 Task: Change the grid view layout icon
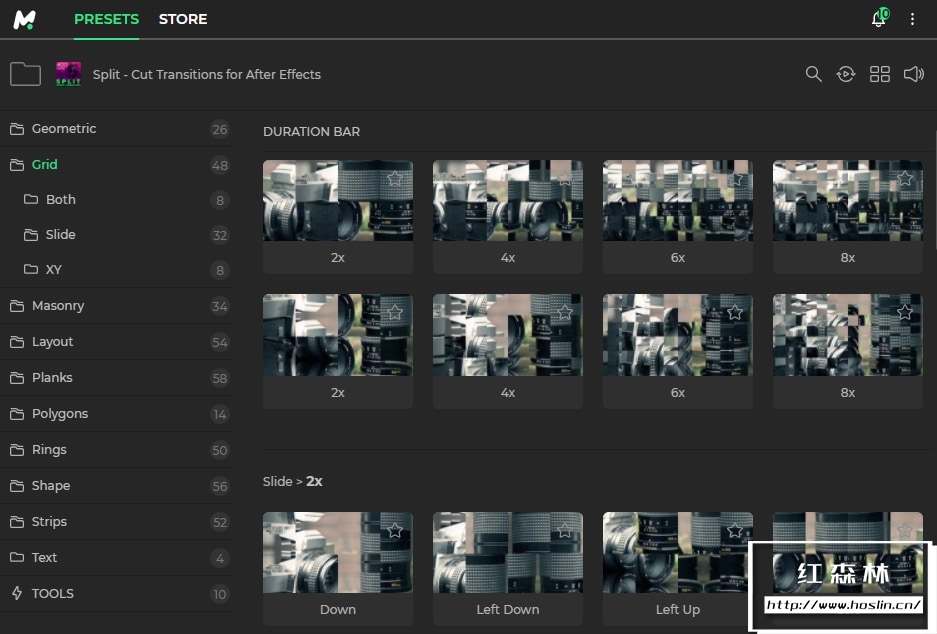click(x=880, y=74)
